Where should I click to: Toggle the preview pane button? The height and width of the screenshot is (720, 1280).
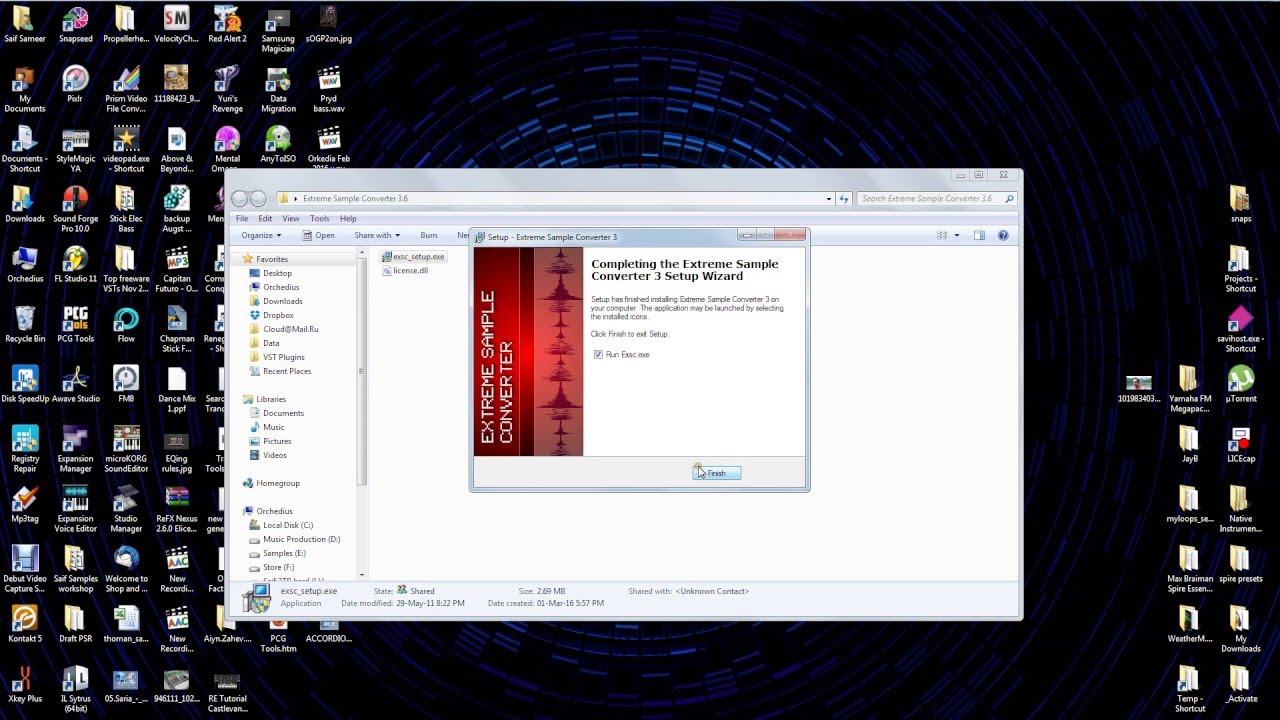pyautogui.click(x=979, y=235)
